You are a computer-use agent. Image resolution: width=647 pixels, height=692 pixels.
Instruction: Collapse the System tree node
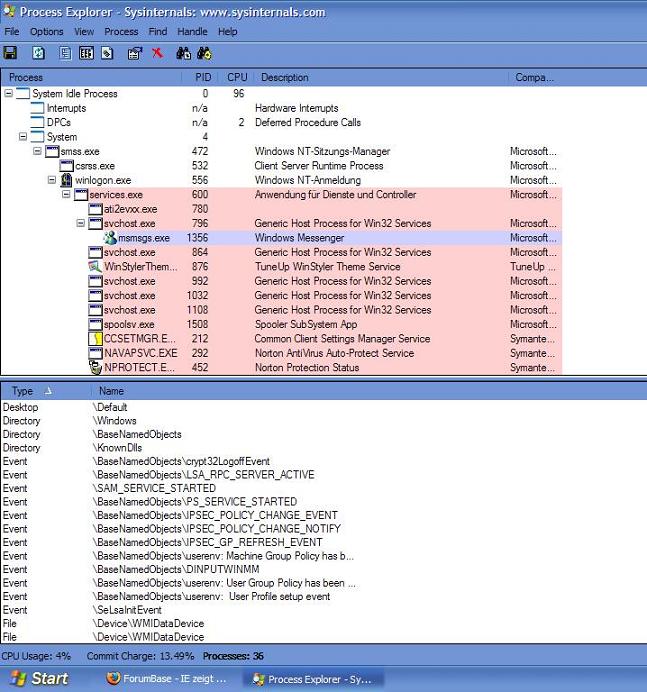tap(23, 136)
